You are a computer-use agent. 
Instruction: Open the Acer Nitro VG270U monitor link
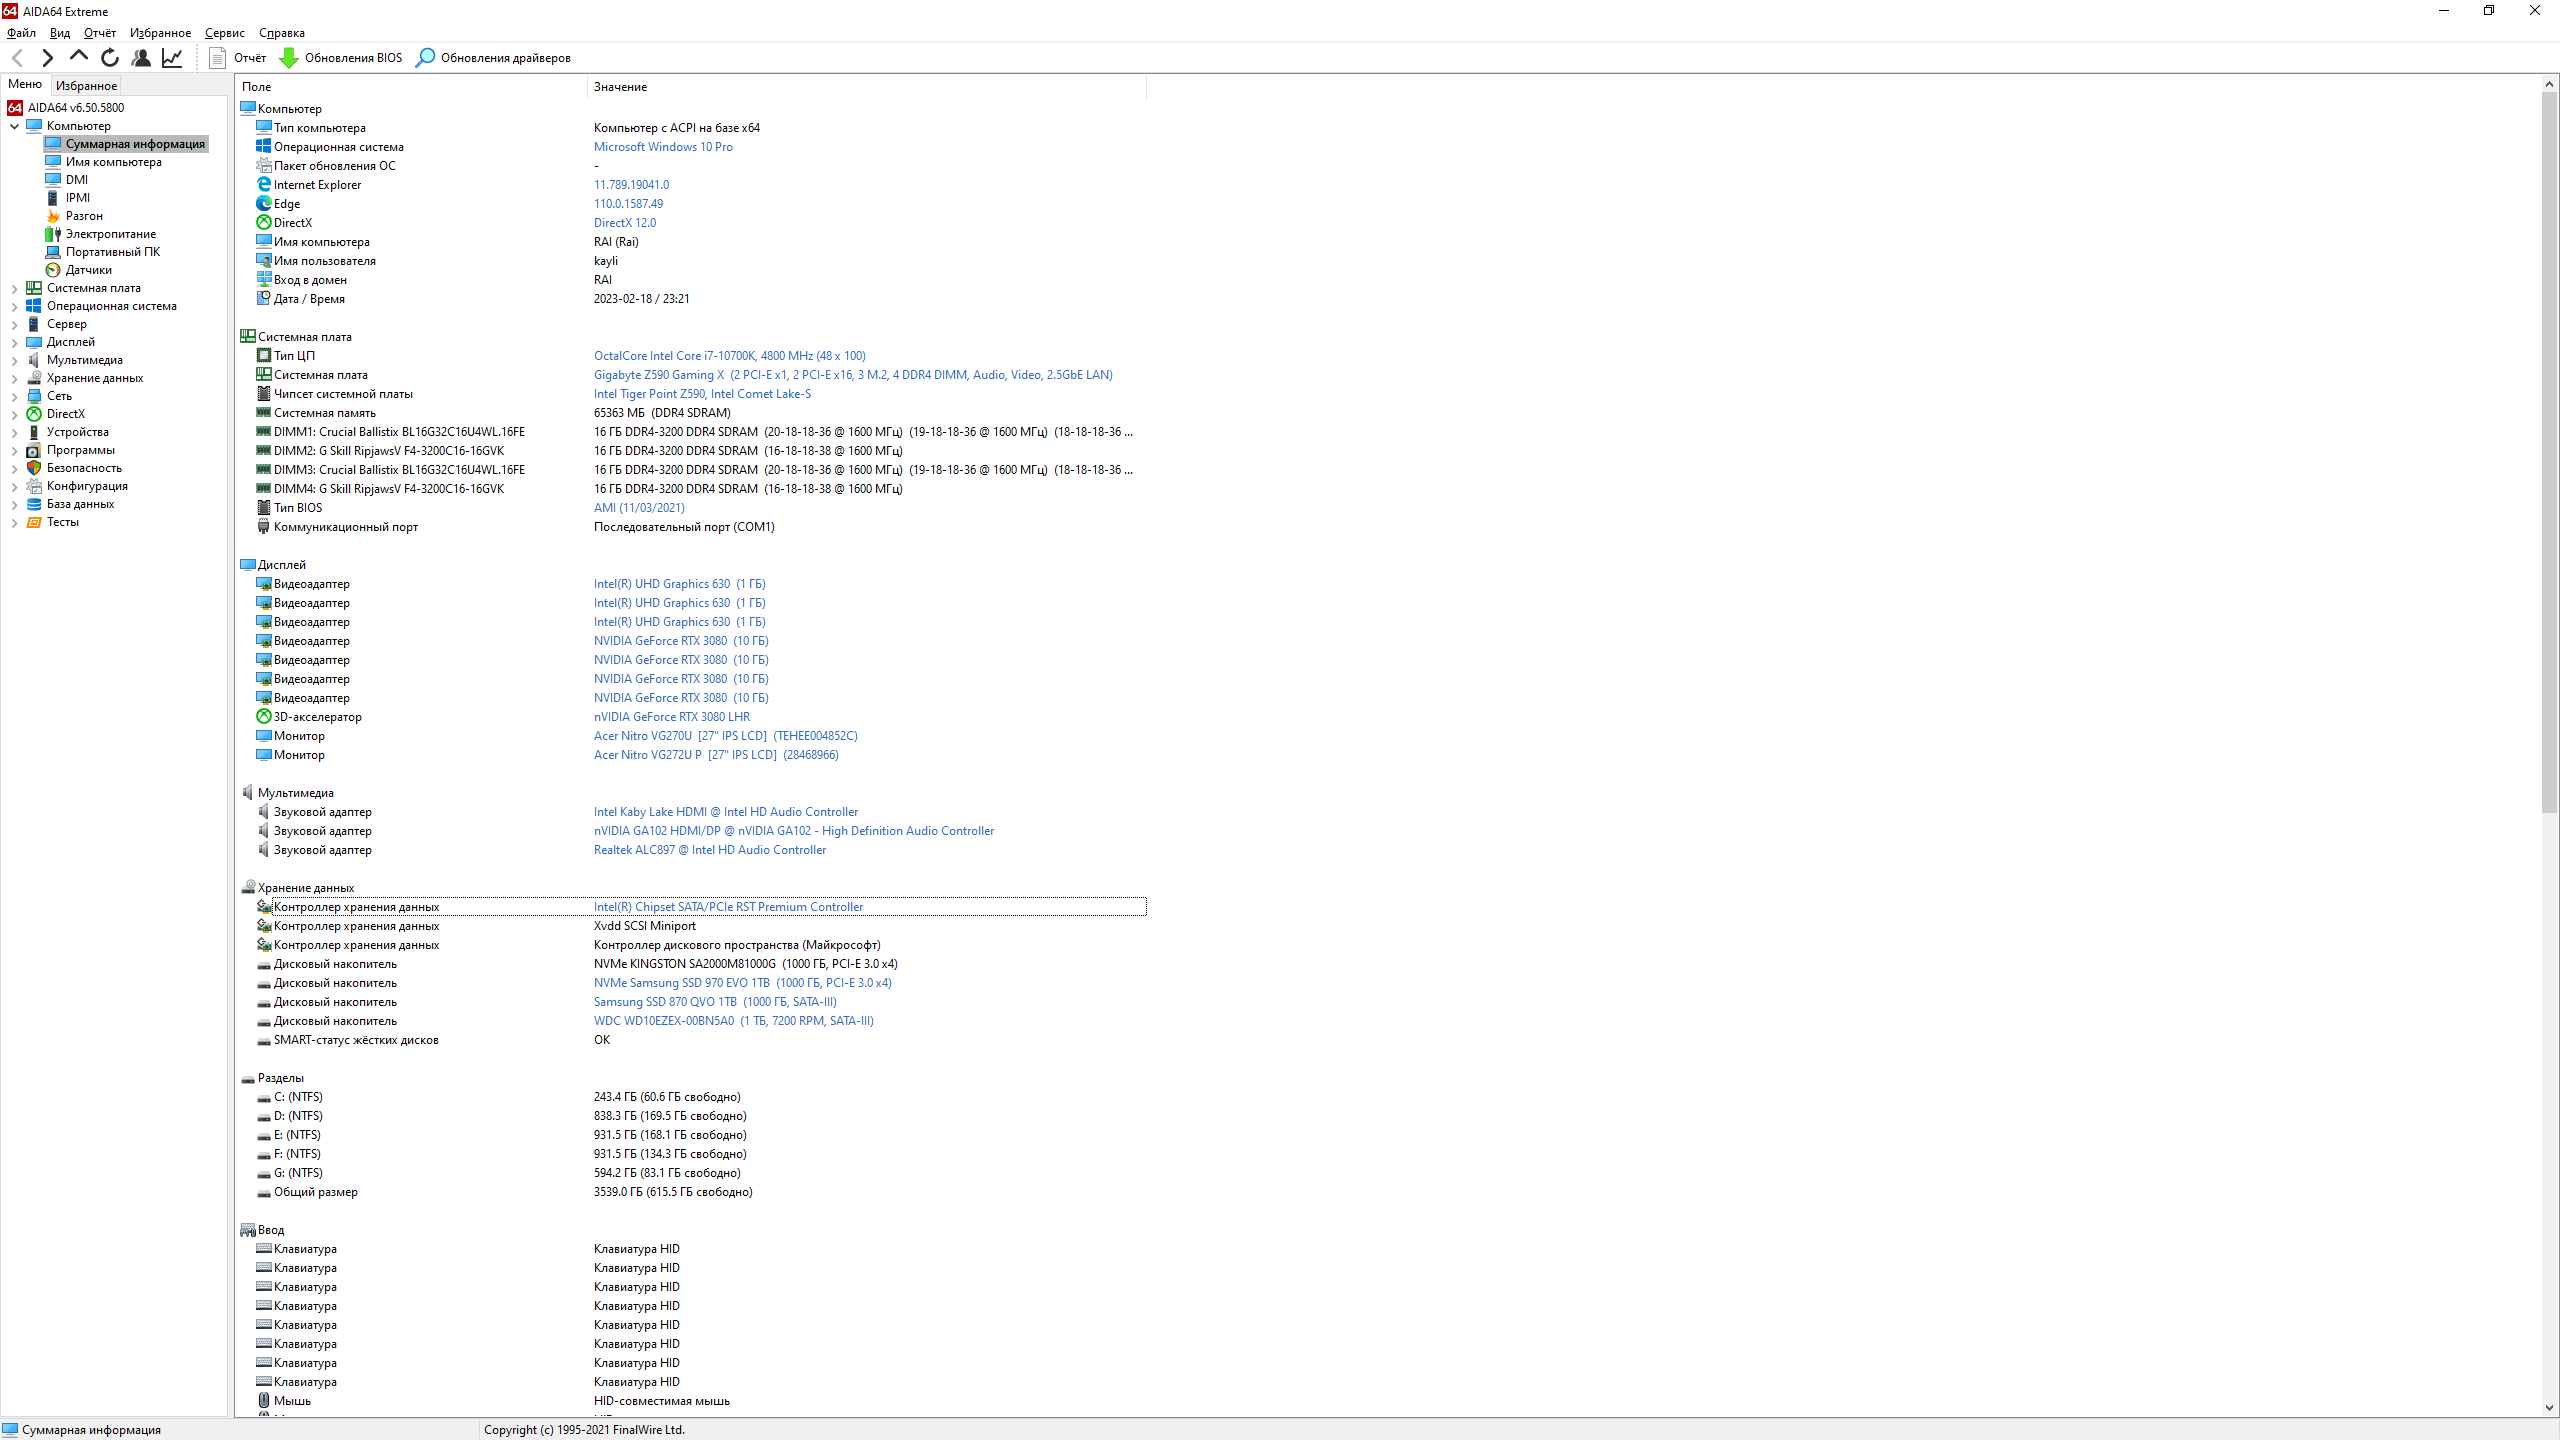[x=726, y=736]
